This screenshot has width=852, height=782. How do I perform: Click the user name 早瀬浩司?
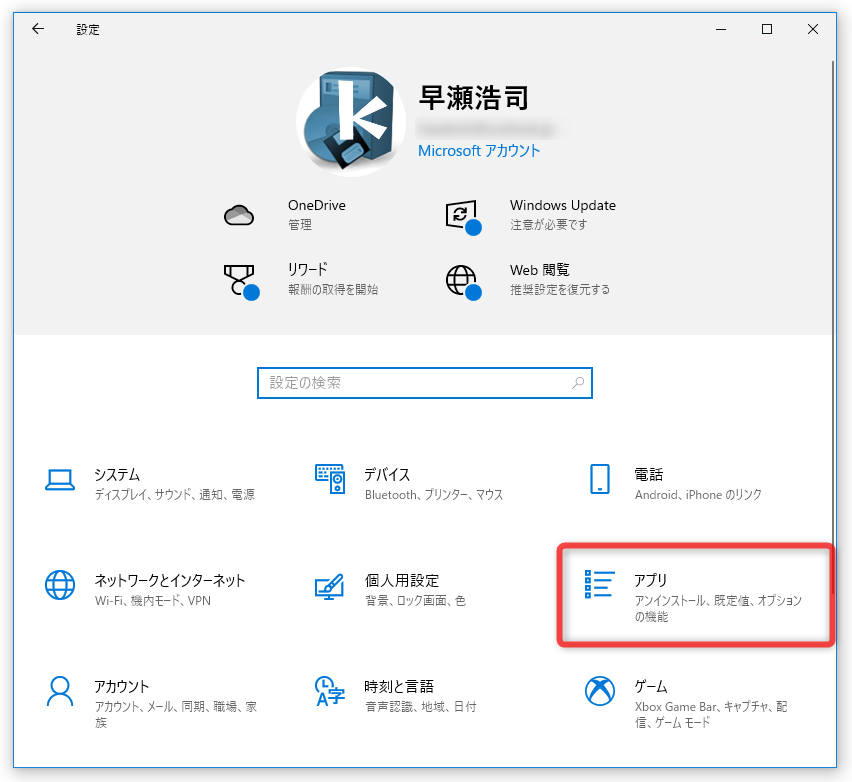pos(473,98)
